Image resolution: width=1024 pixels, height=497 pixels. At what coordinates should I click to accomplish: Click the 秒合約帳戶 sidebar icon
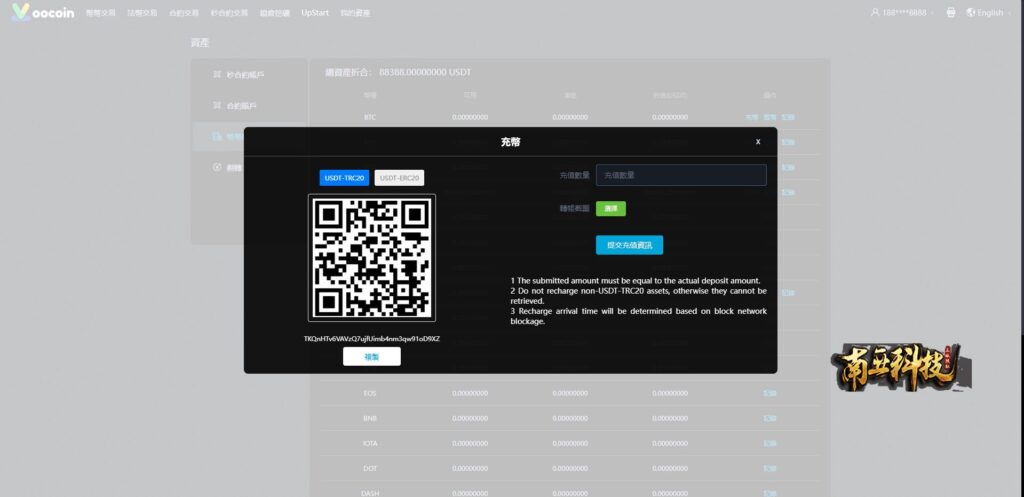pyautogui.click(x=217, y=74)
